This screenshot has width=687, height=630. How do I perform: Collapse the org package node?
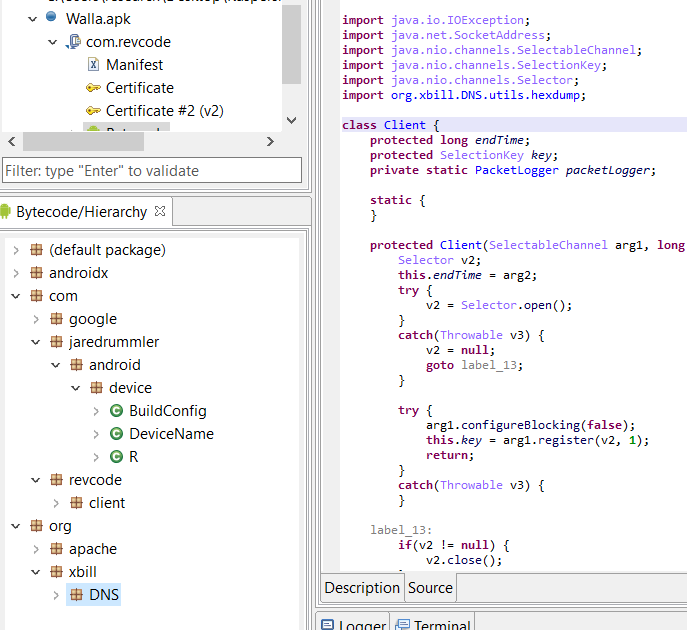coord(16,526)
